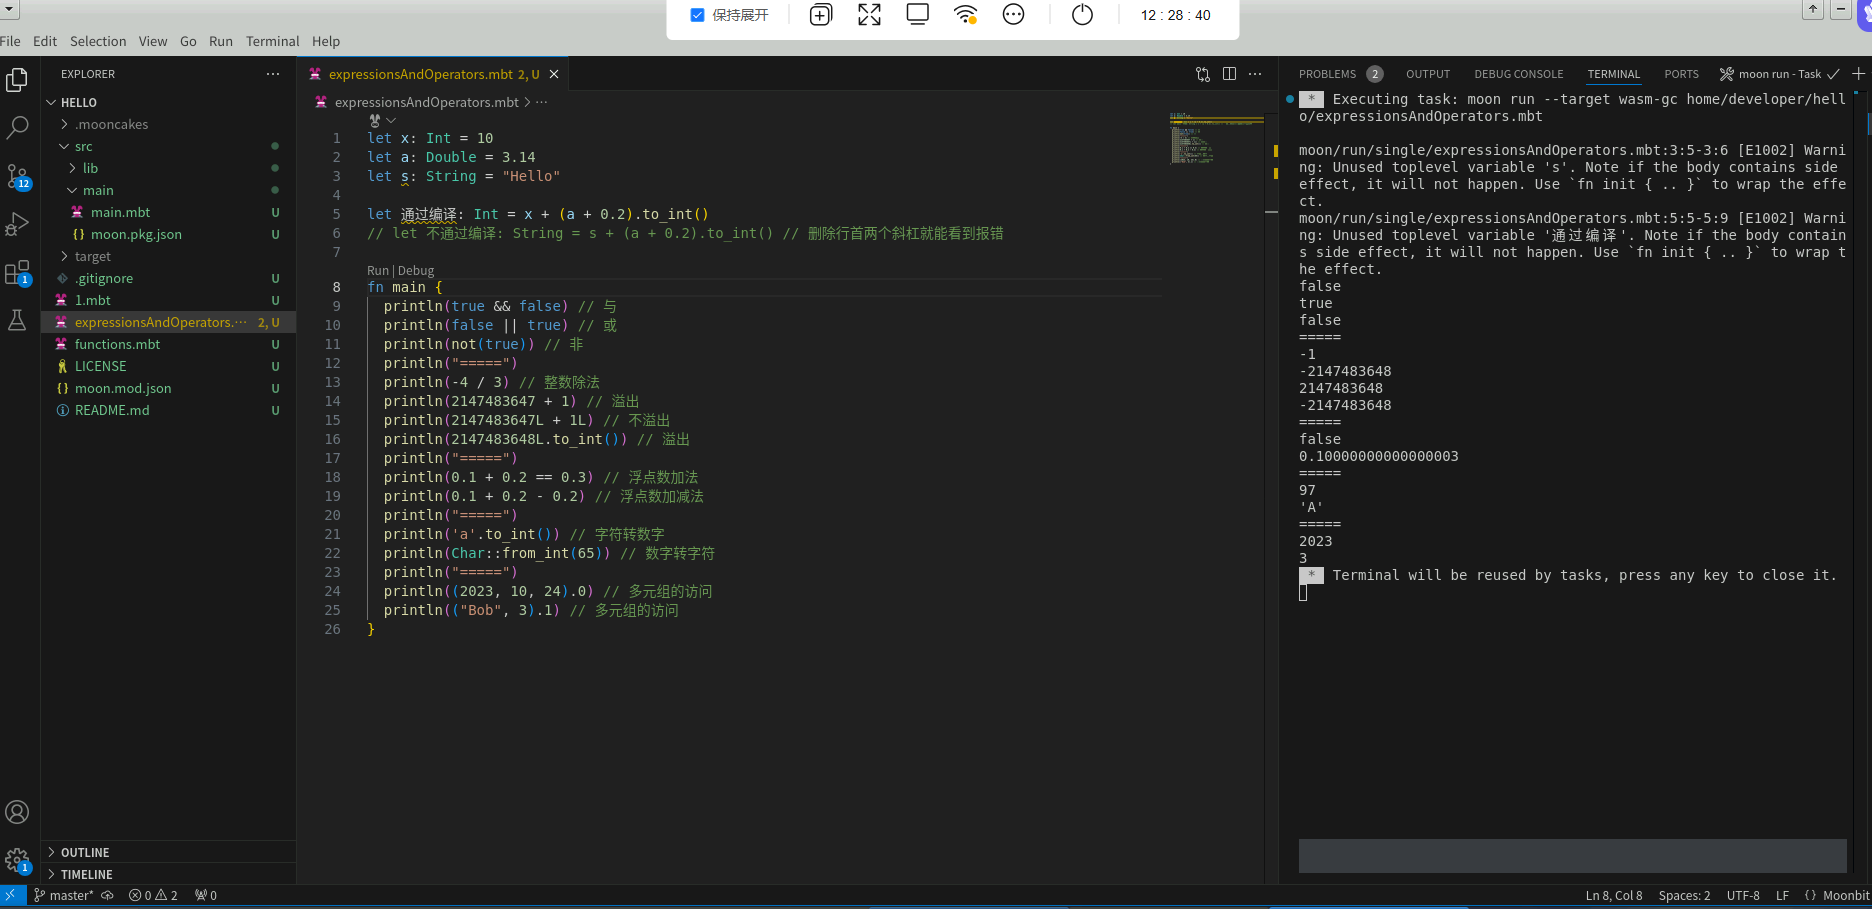1872x909 pixels.
Task: Open functions.mbt in the explorer
Action: pos(117,345)
